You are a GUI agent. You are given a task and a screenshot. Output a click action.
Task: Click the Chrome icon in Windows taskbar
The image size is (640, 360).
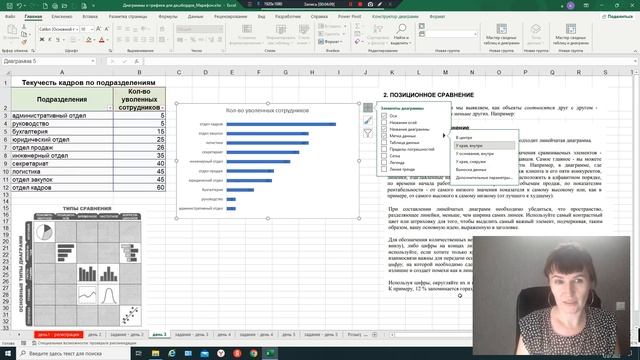tap(253, 353)
